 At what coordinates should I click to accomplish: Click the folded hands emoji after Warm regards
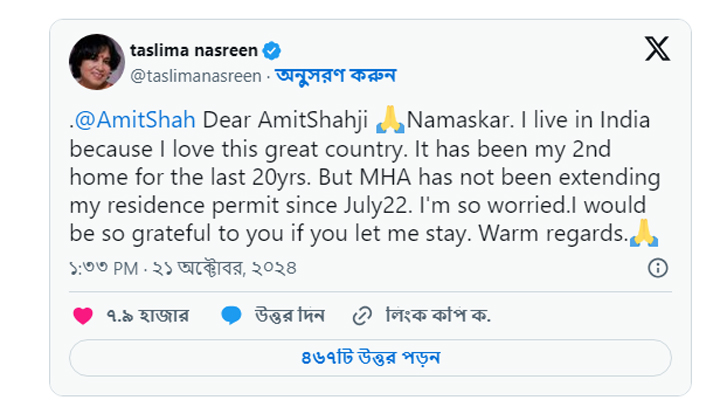(643, 233)
